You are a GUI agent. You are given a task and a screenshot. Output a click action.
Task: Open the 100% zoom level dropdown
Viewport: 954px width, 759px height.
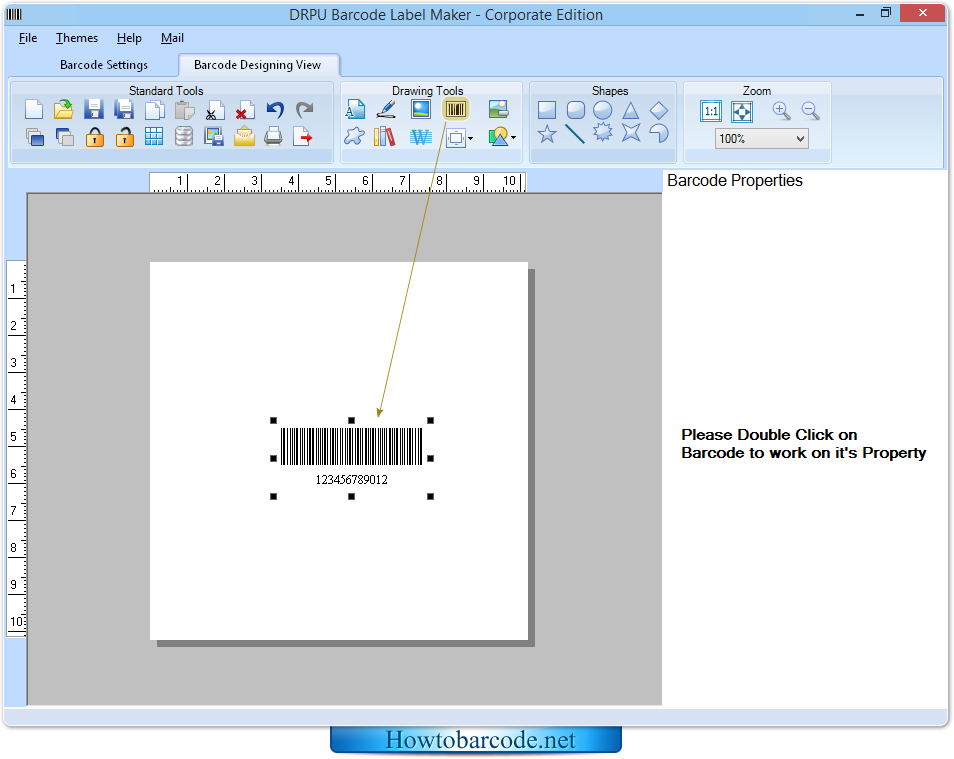coord(762,139)
